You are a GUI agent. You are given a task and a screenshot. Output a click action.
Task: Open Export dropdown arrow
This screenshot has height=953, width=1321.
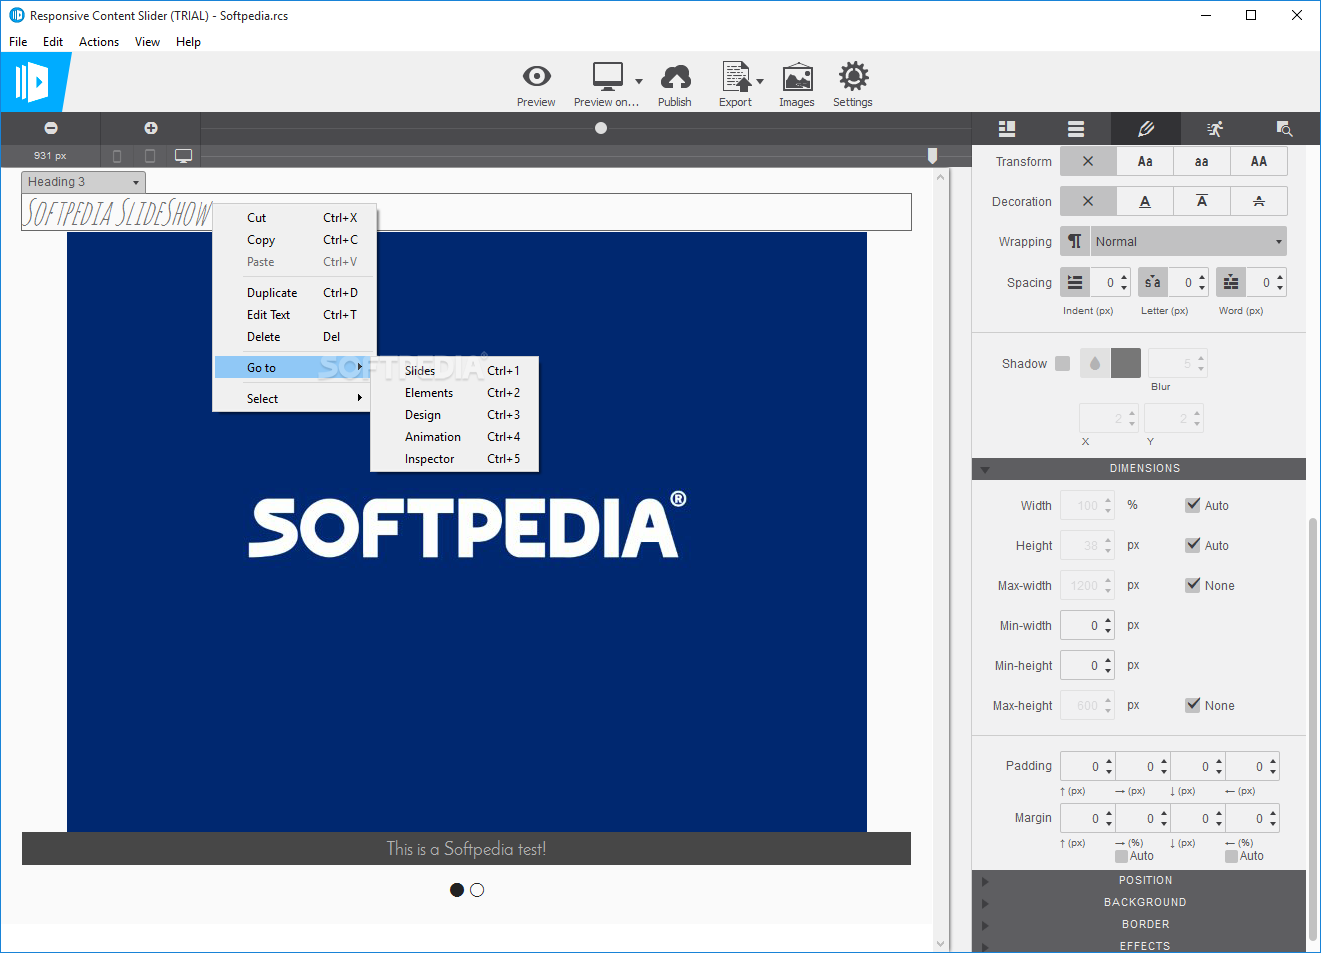(x=760, y=81)
